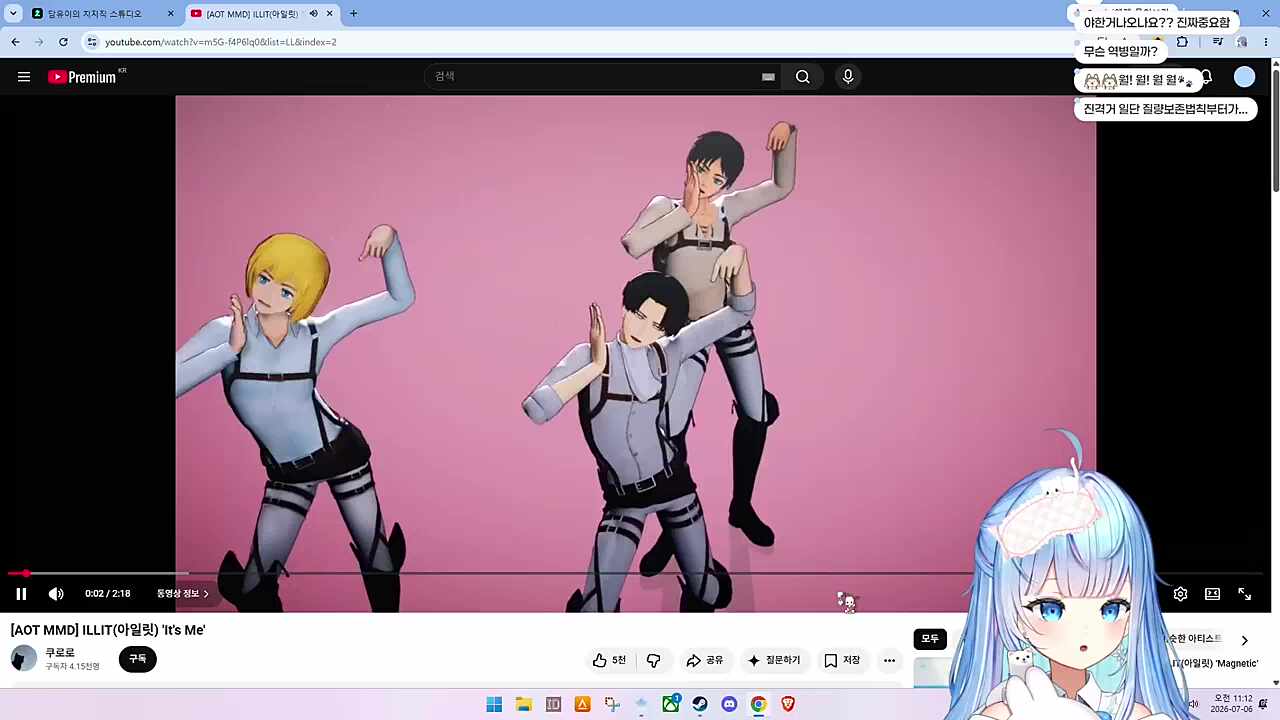This screenshot has width=1280, height=720.
Task: Close the 치지직 스튜디오 tab
Action: [x=170, y=14]
